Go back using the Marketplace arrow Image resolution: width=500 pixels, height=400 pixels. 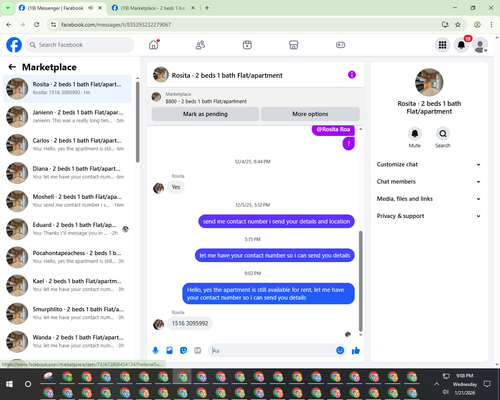tap(12, 67)
